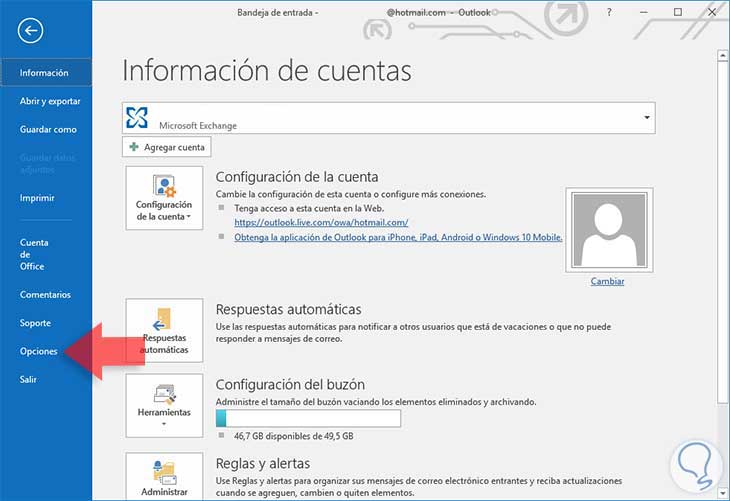The image size is (730, 501).
Task: Expand the account selector dropdown arrow
Action: tap(647, 117)
